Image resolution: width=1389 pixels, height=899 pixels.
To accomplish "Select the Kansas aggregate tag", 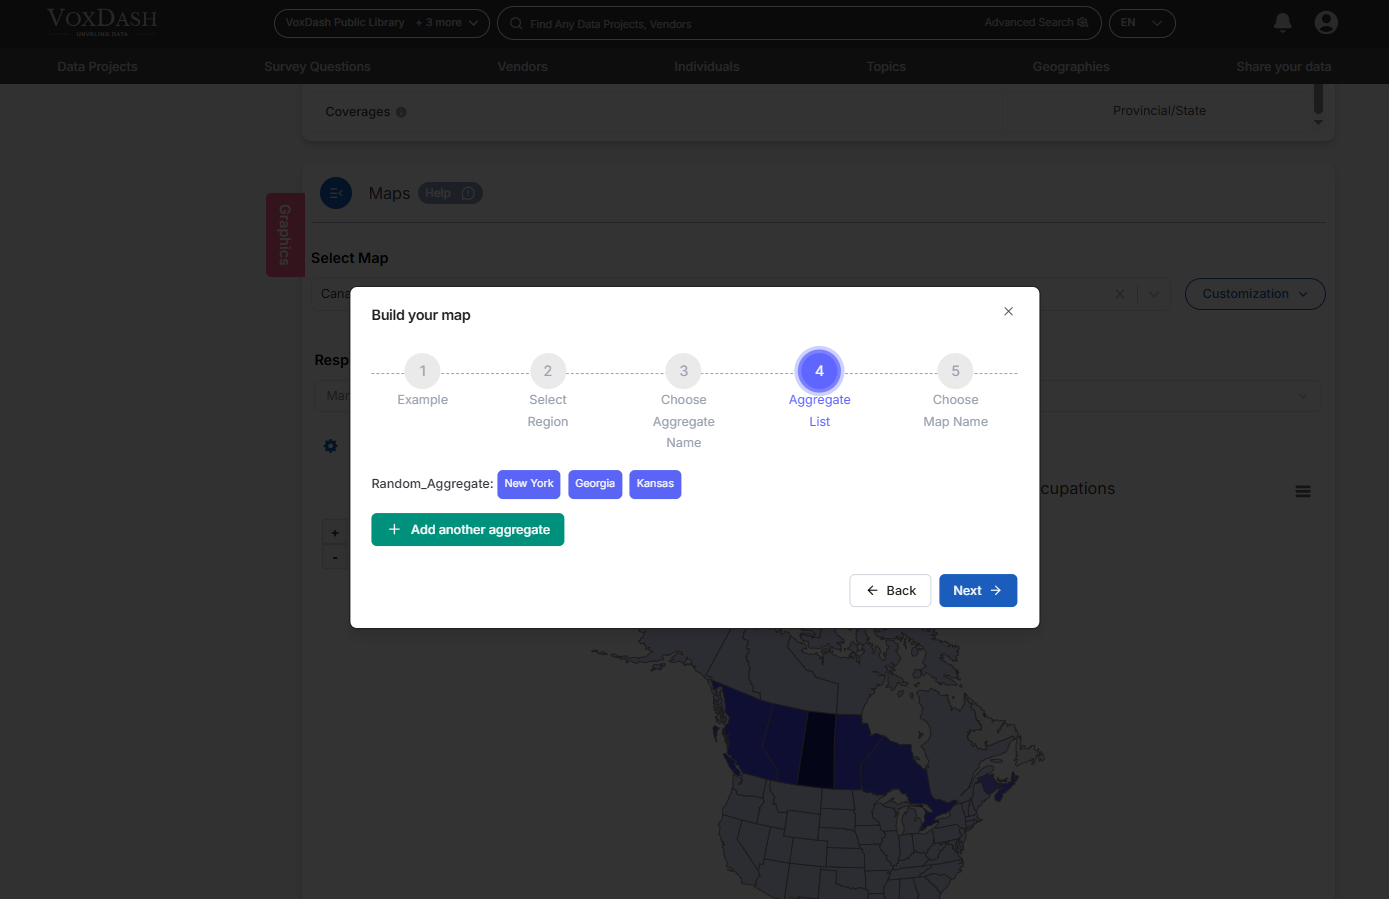I will (655, 483).
